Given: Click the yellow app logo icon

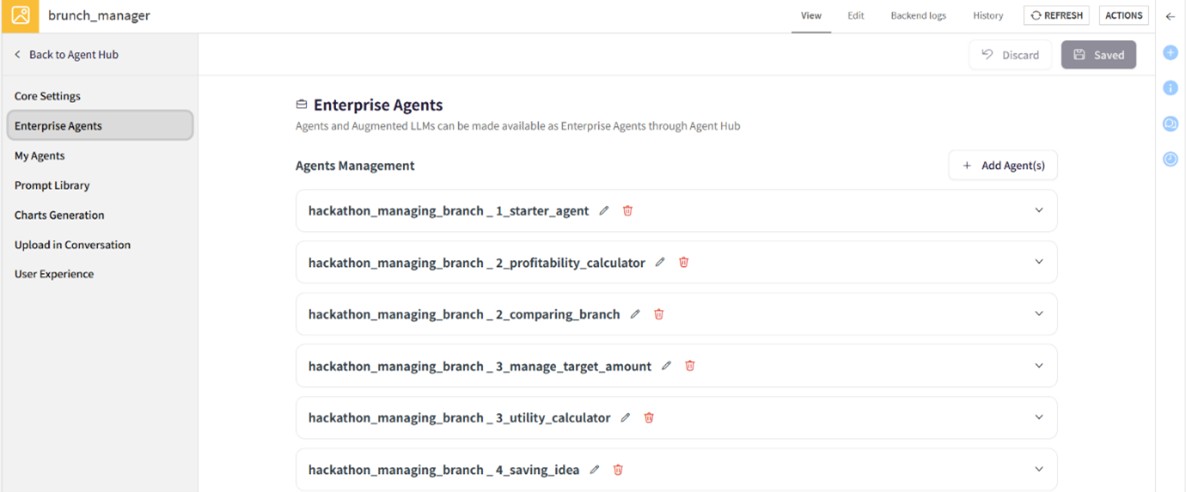Looking at the screenshot, I should [x=20, y=16].
